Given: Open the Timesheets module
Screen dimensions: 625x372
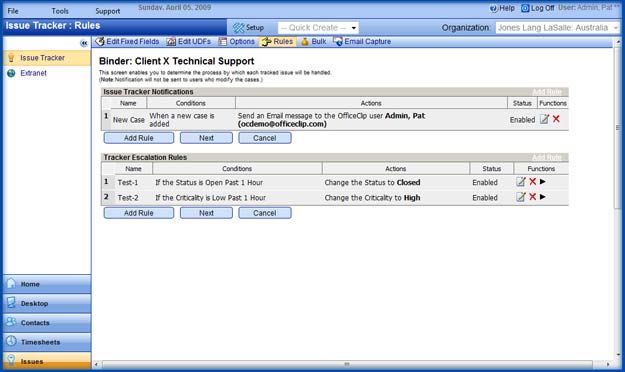Looking at the screenshot, I should pos(47,342).
